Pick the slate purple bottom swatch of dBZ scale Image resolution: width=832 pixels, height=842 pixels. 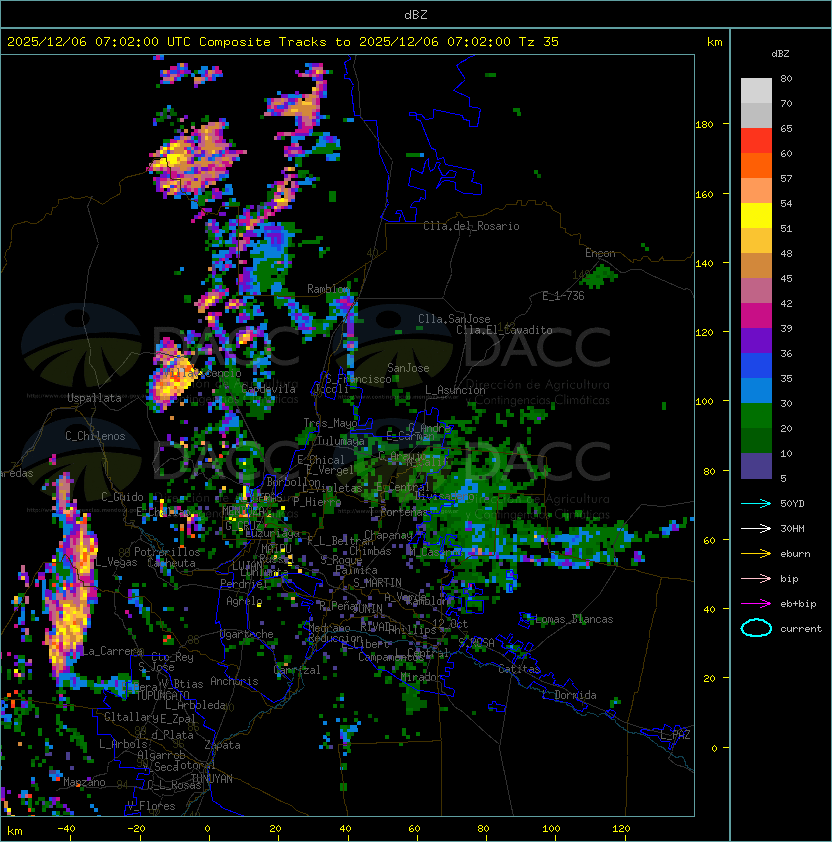point(756,466)
